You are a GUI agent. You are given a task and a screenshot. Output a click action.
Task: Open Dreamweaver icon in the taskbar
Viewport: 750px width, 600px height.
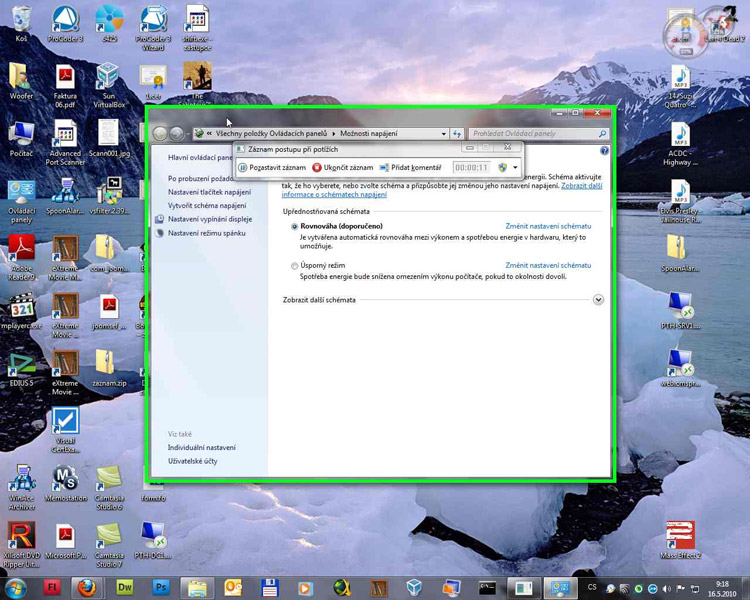click(124, 588)
